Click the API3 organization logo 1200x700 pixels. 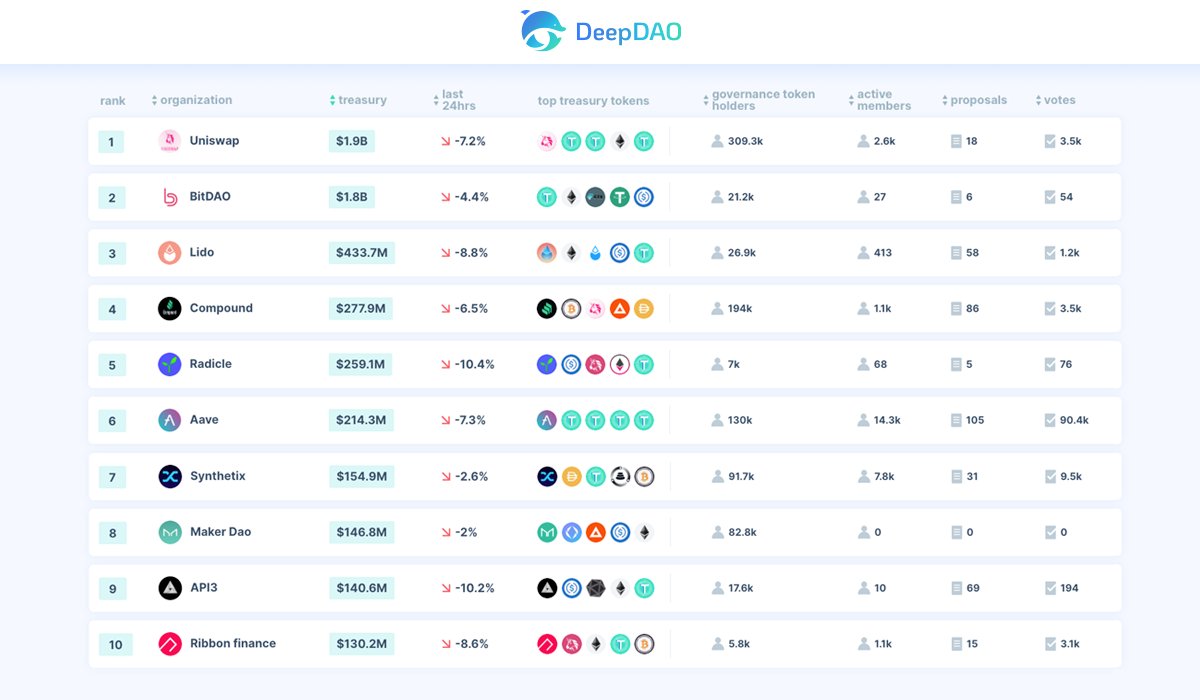click(x=169, y=588)
